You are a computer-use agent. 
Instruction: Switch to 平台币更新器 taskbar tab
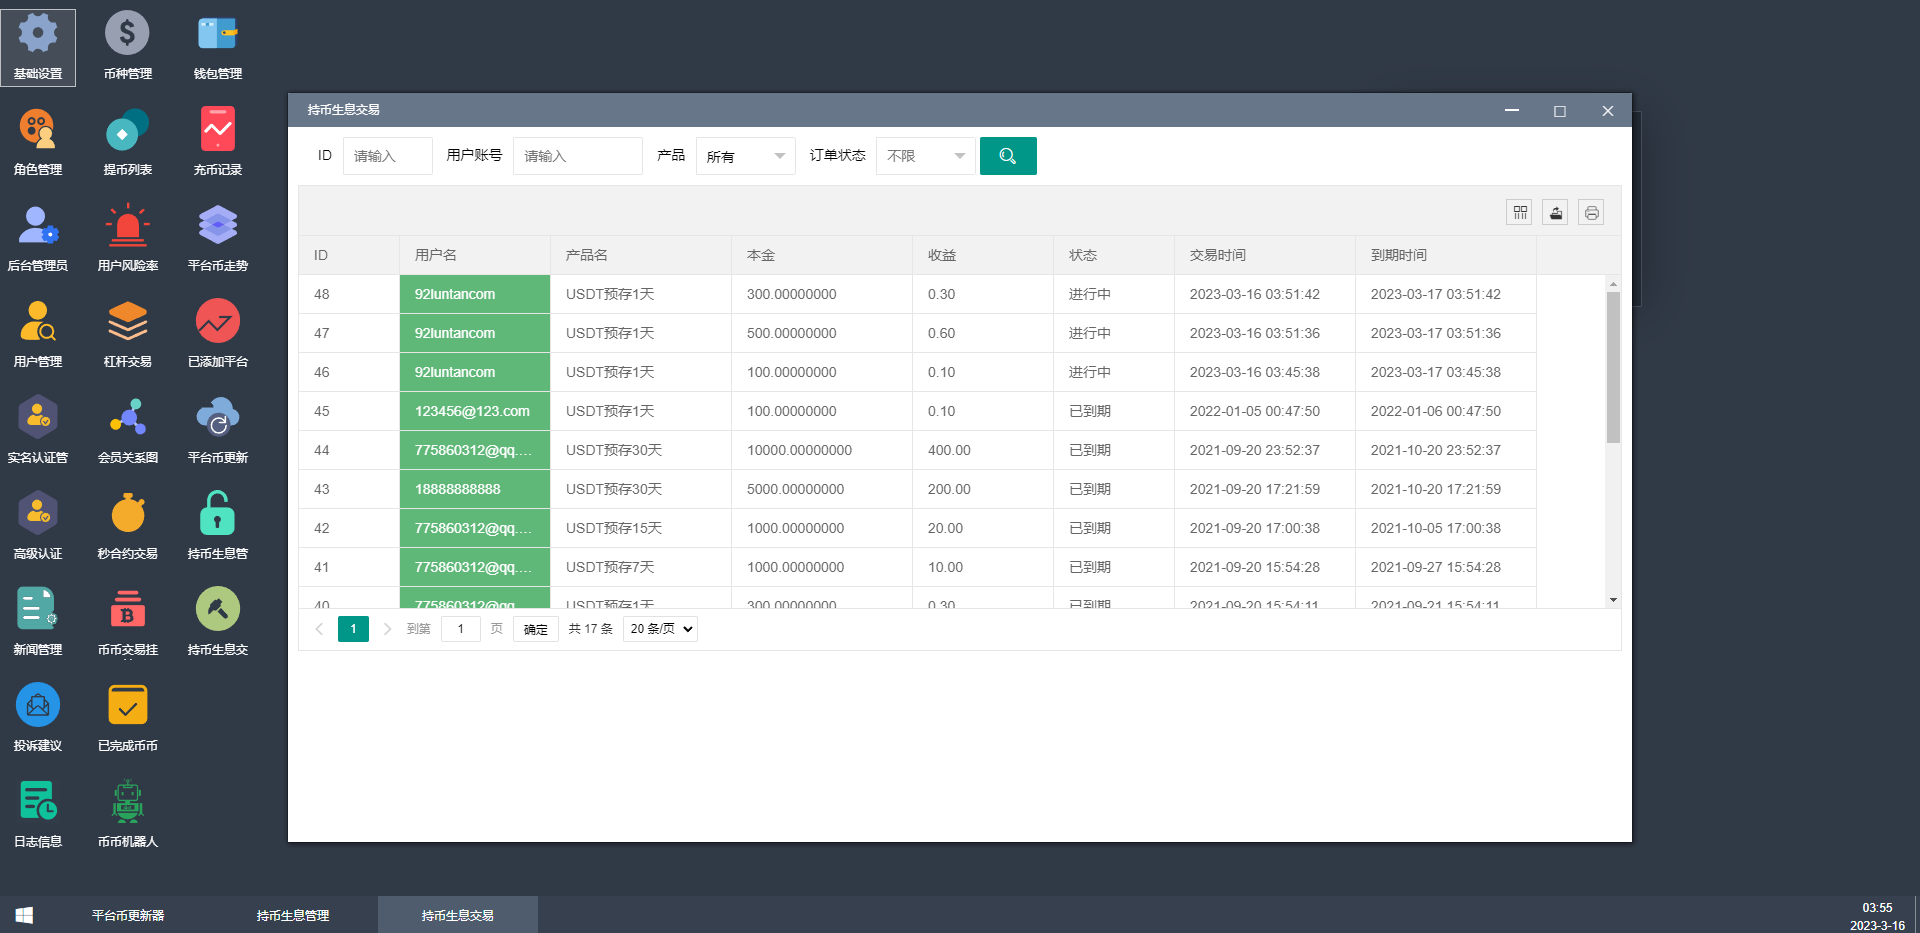128,915
